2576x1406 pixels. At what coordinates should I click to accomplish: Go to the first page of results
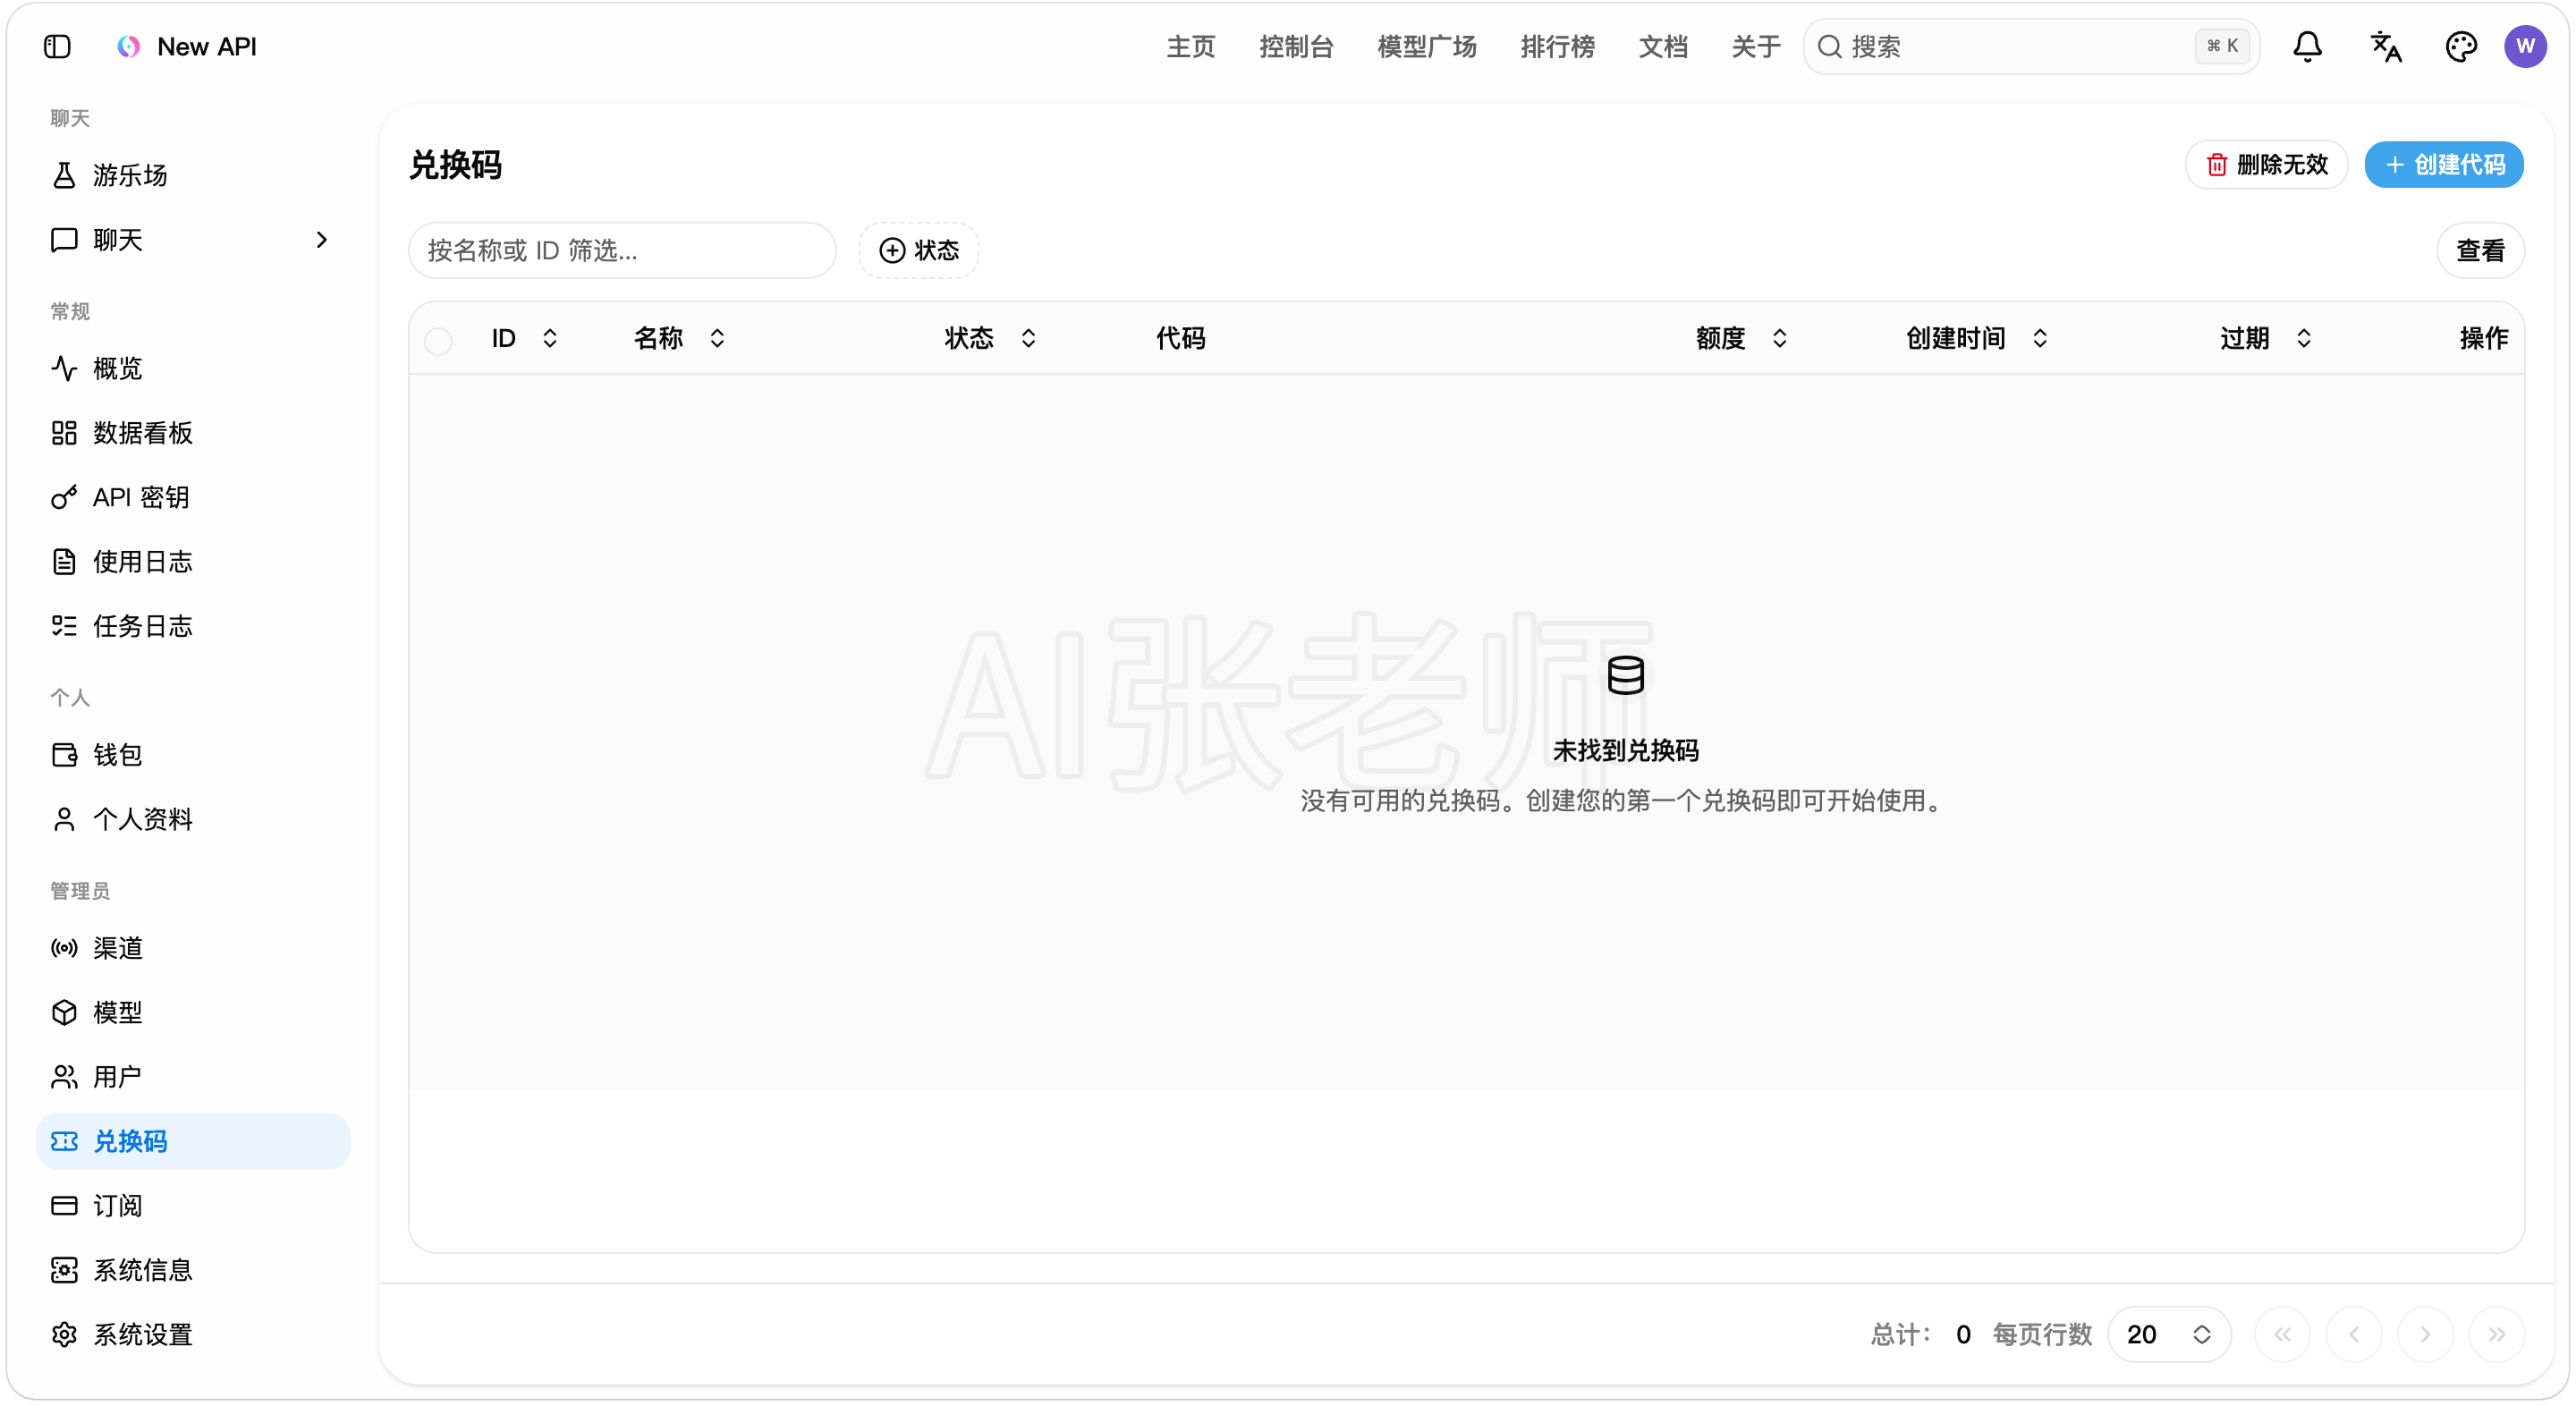pos(2282,1334)
